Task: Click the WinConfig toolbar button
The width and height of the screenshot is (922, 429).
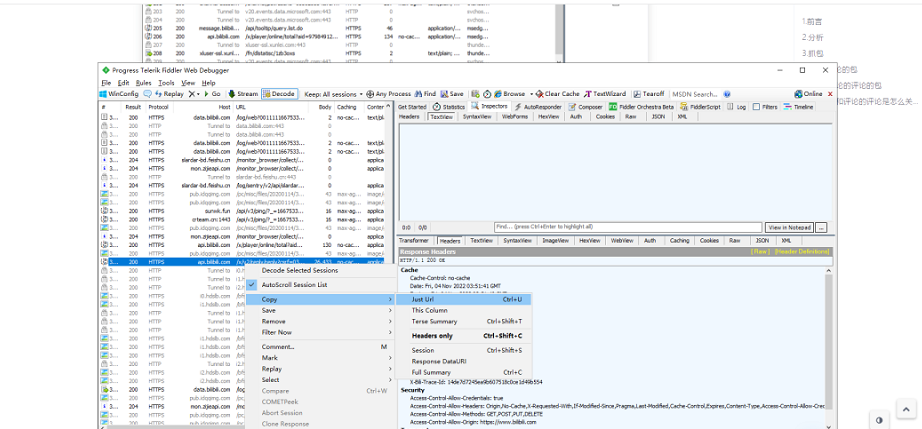Action: pyautogui.click(x=119, y=94)
